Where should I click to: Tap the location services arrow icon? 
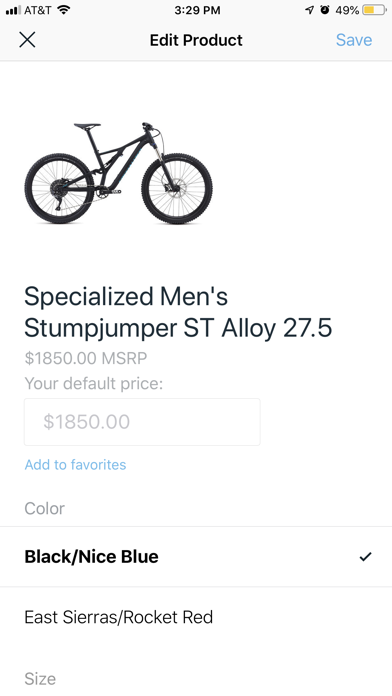[309, 10]
